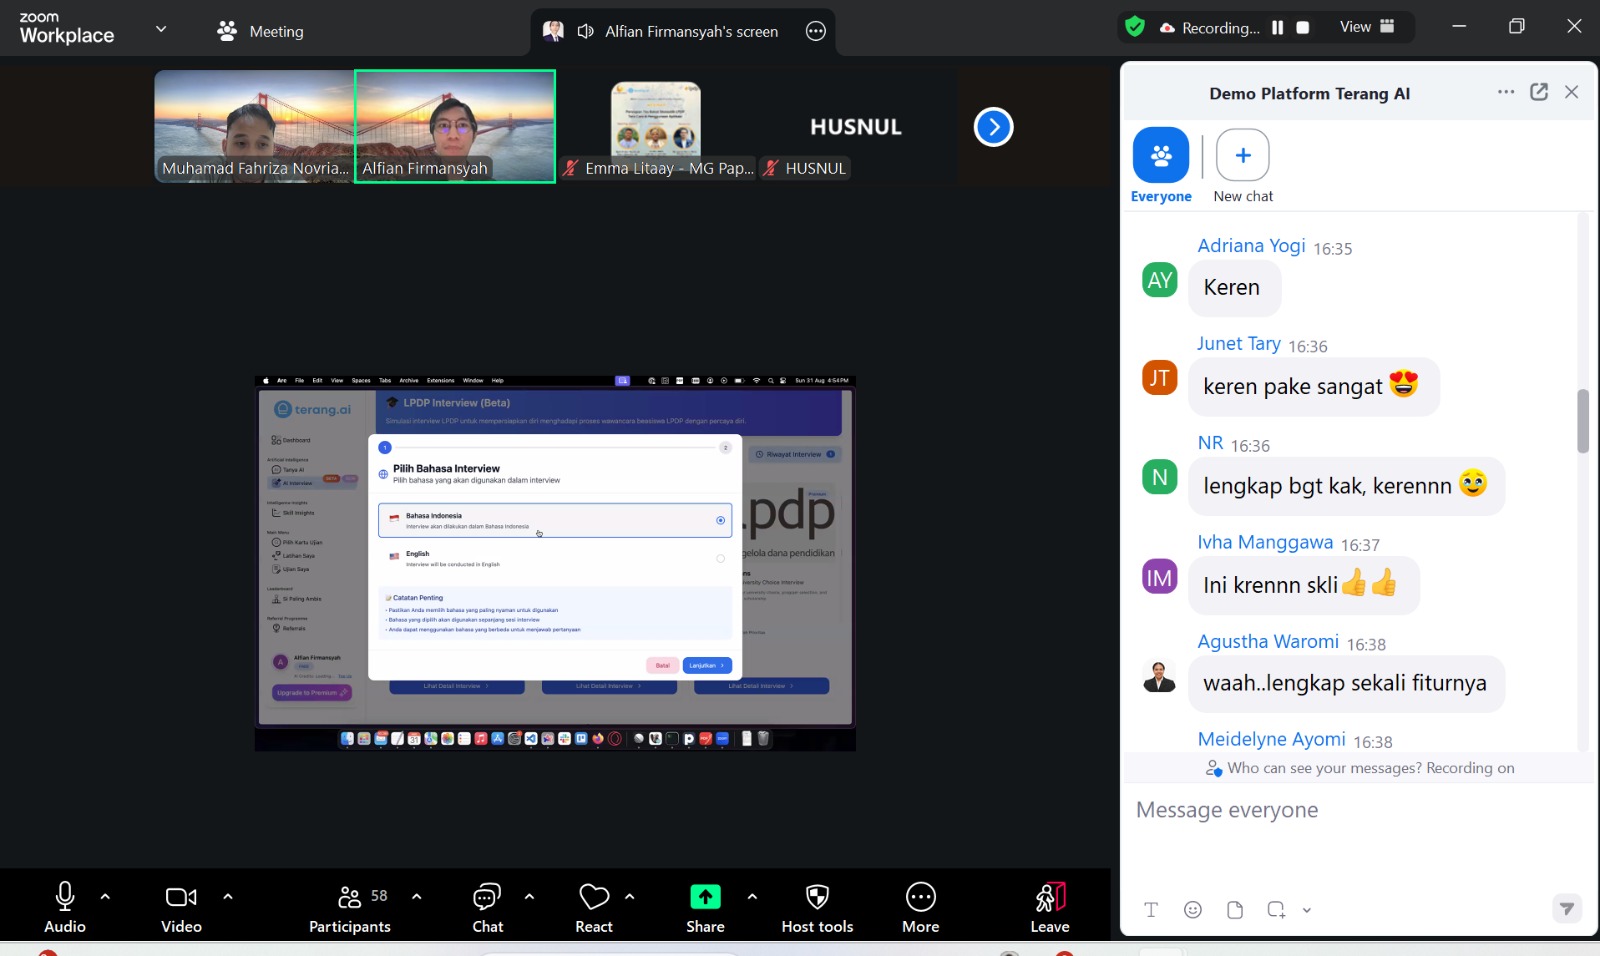1600x956 pixels.
Task: Click 'Who can see your messages?' notice
Action: pos(1360,768)
